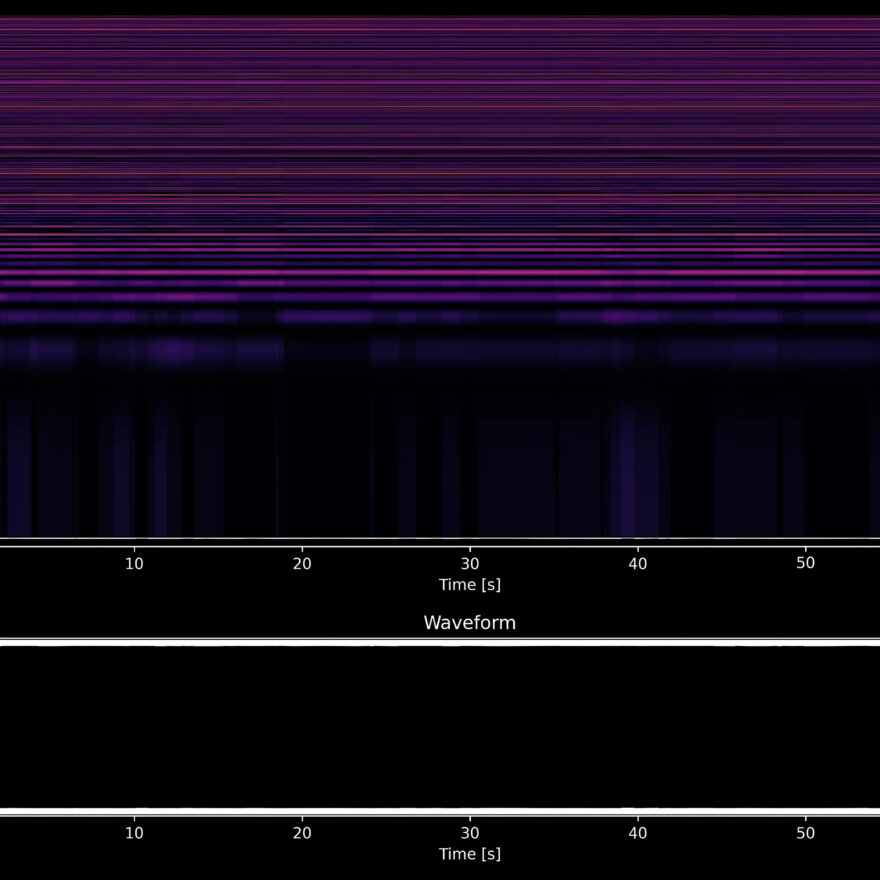
Task: Select the 20 second tick under the spectrogram
Action: 302,563
